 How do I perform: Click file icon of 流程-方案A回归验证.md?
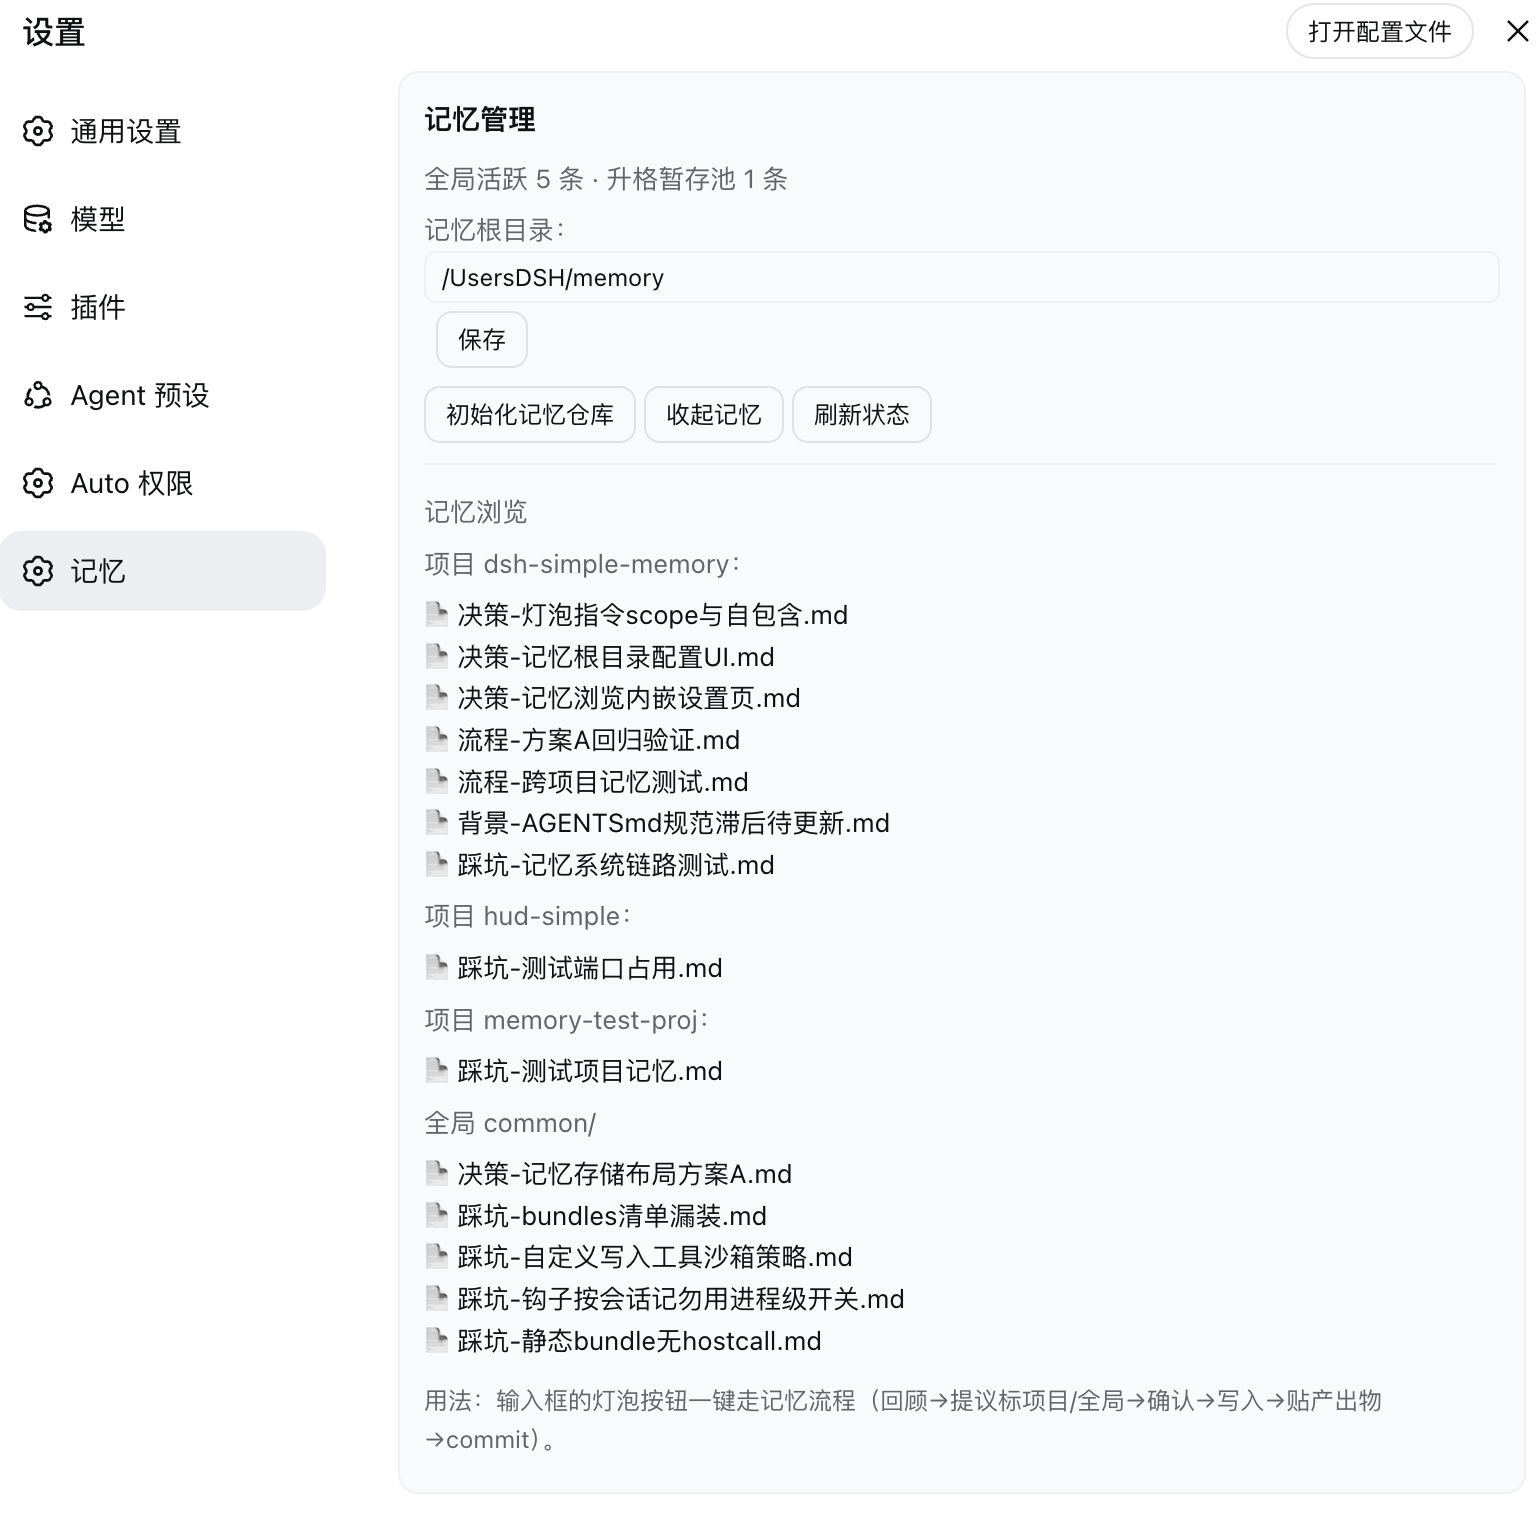[436, 739]
